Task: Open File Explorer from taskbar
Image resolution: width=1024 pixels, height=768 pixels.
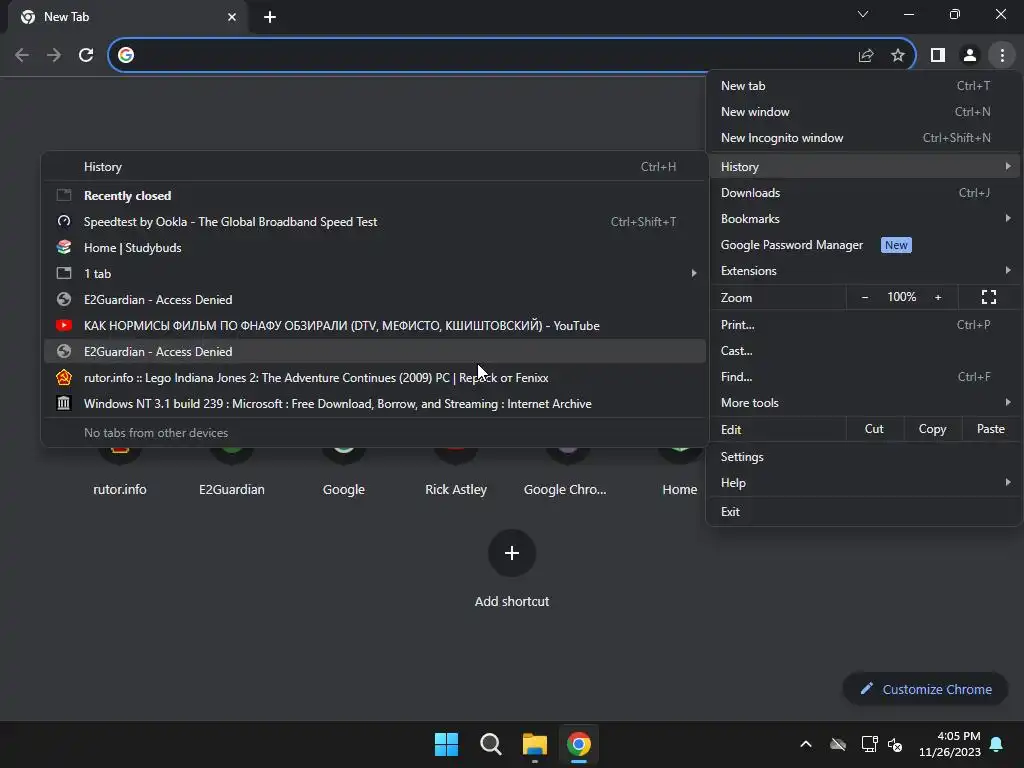Action: [x=534, y=744]
